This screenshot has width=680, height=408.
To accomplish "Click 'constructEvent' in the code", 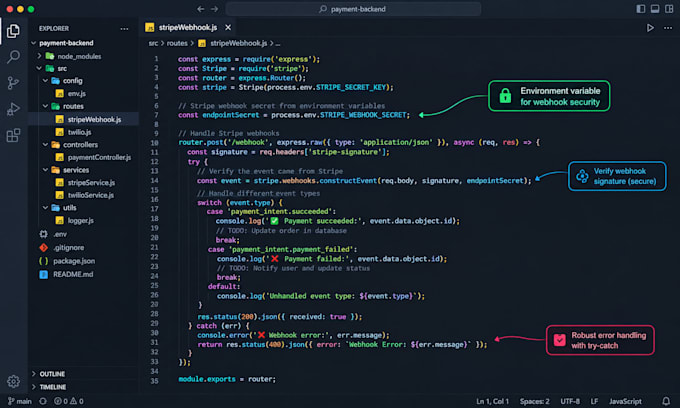I will tap(348, 181).
